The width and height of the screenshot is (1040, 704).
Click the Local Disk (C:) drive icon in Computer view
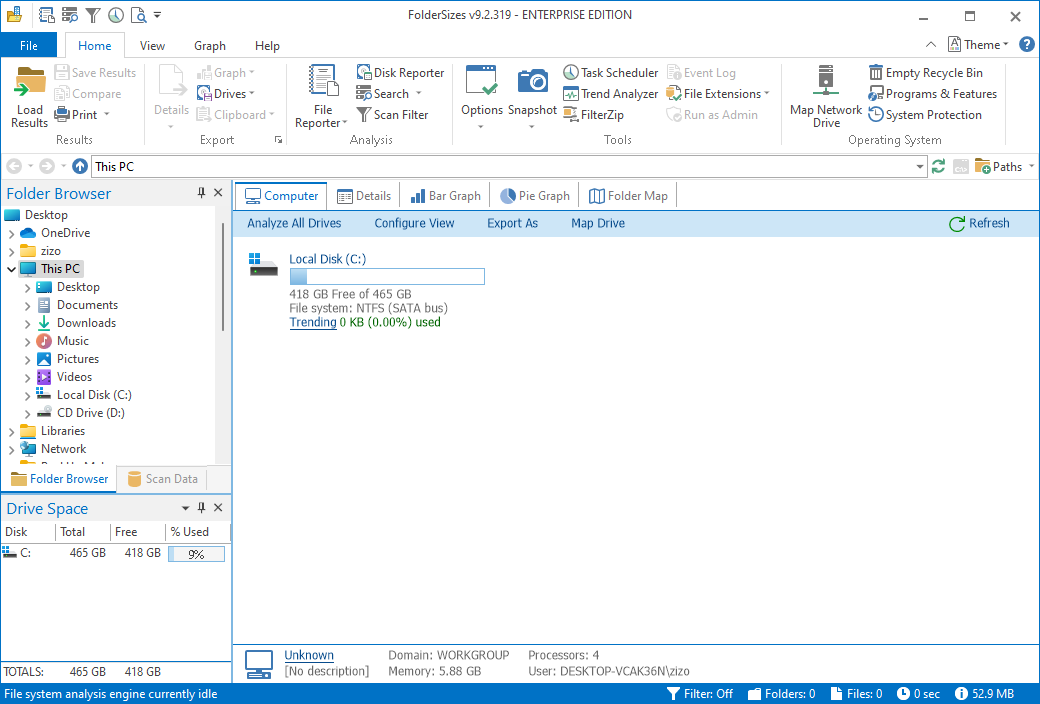coord(263,264)
